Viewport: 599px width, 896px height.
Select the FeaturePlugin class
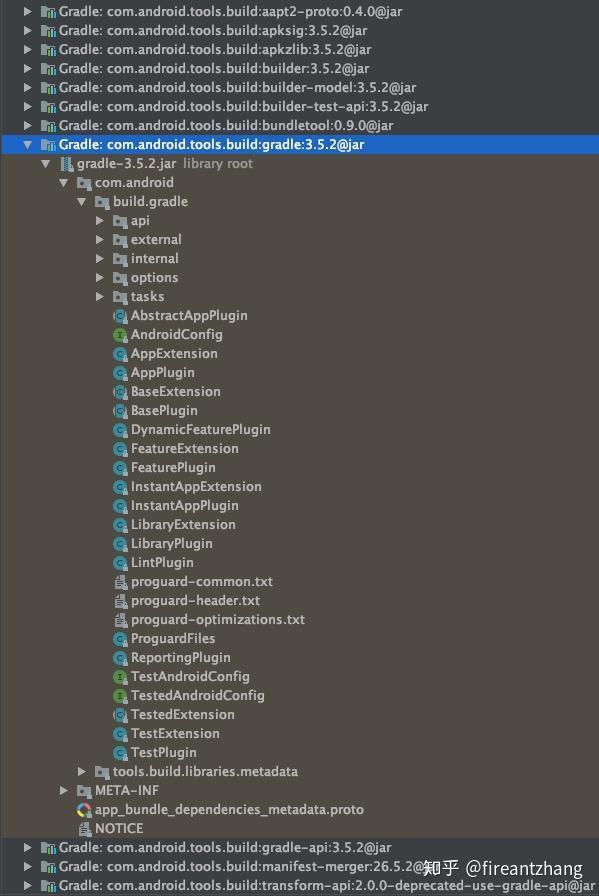[x=173, y=468]
